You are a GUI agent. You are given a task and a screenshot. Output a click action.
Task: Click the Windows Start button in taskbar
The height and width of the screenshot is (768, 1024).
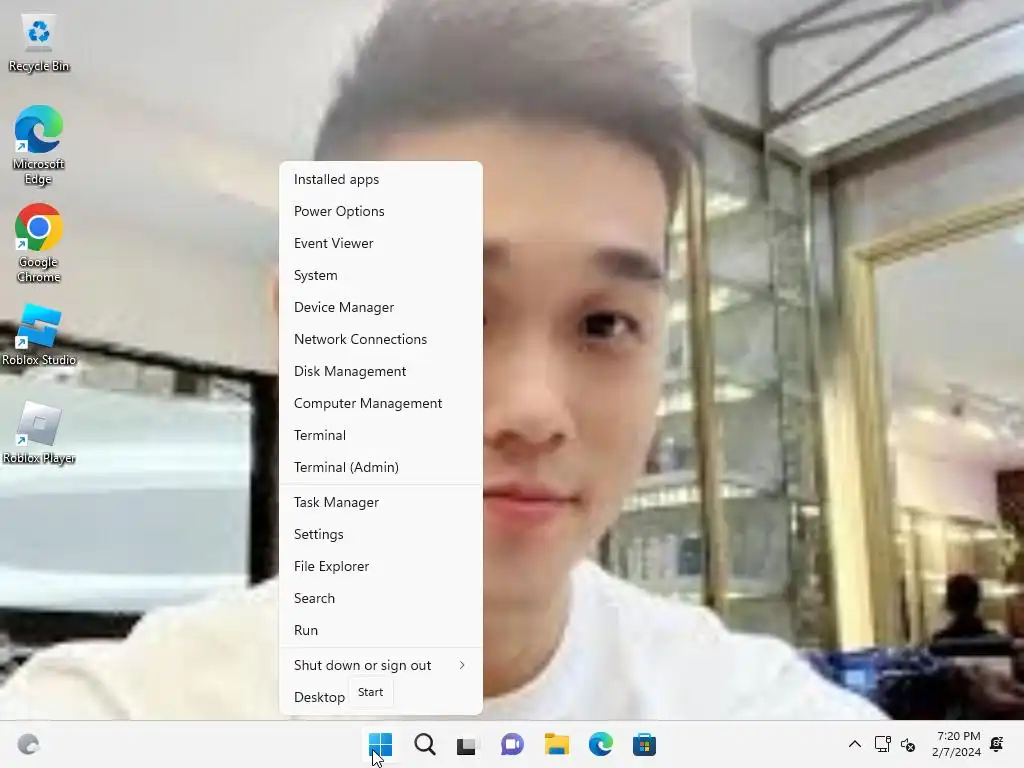coord(380,744)
